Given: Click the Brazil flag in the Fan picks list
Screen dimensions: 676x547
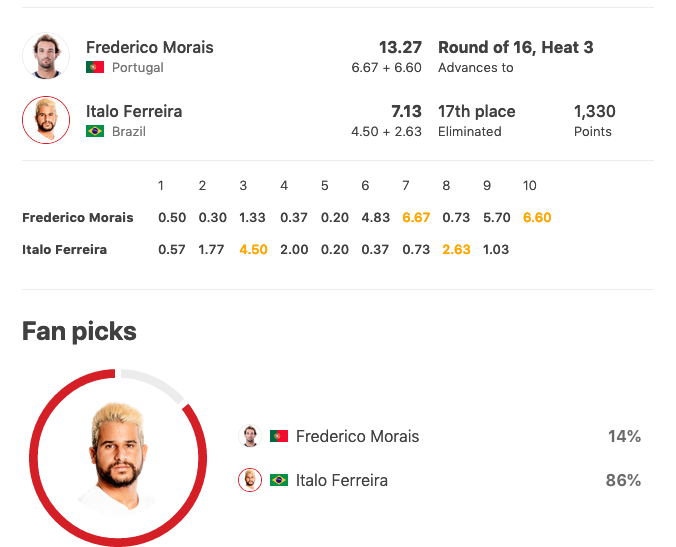Looking at the screenshot, I should pyautogui.click(x=279, y=480).
